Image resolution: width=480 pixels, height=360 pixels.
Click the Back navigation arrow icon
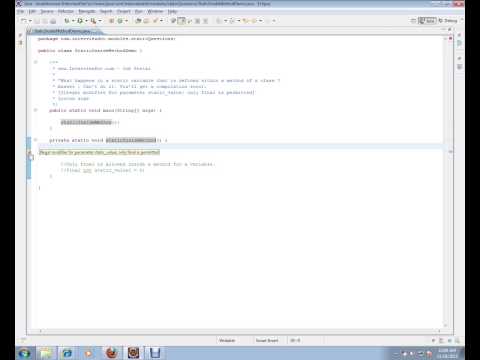pyautogui.click(x=246, y=21)
